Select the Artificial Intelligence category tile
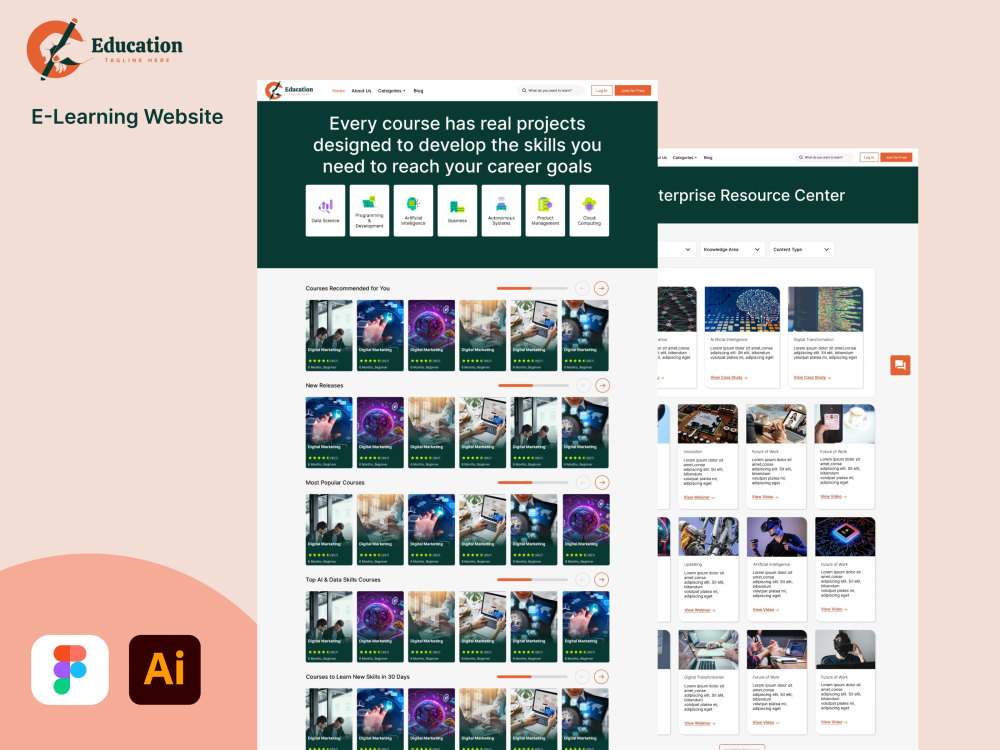 413,210
